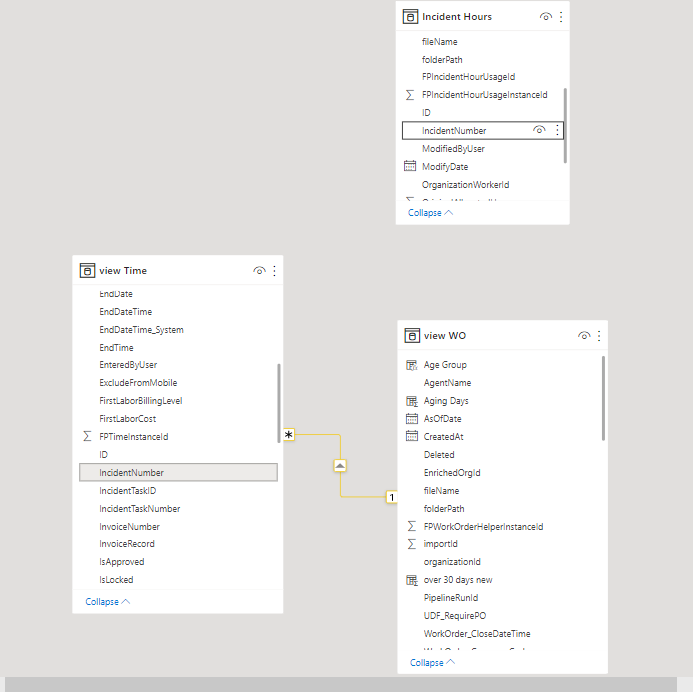Click calendar icon next to CreatedAt
This screenshot has width=693, height=692.
pos(411,436)
